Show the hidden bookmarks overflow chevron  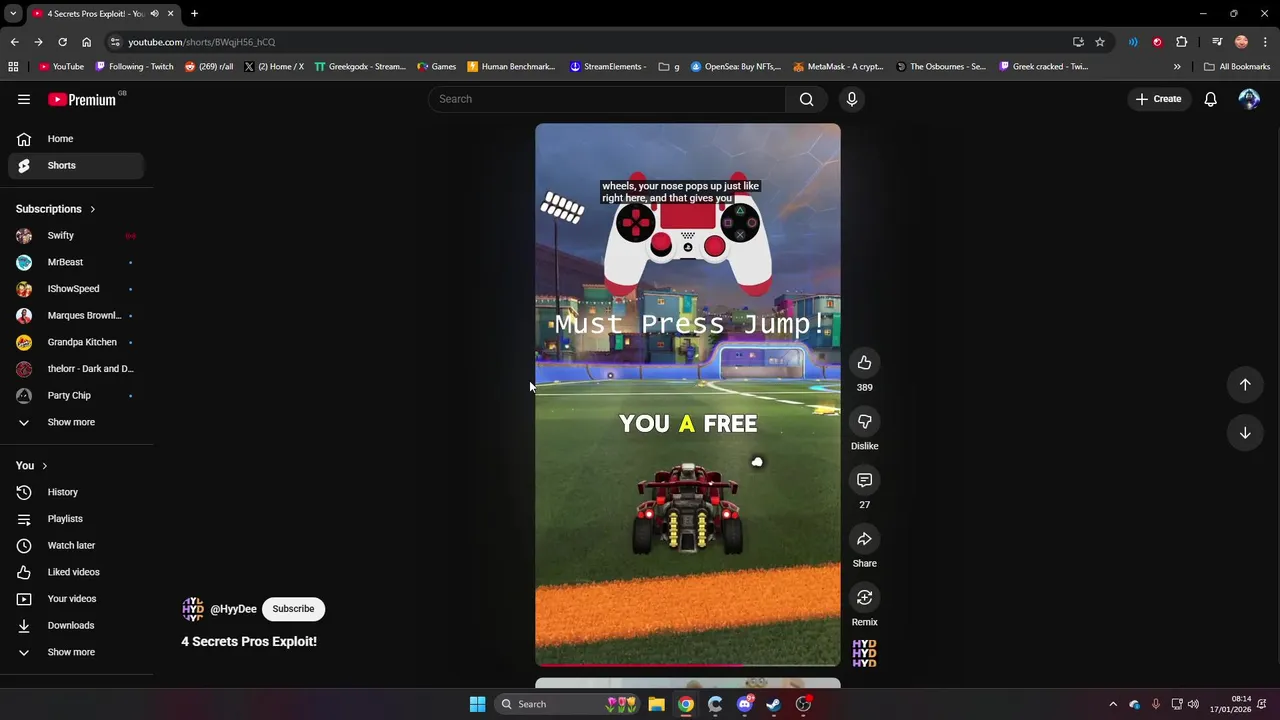click(1177, 67)
